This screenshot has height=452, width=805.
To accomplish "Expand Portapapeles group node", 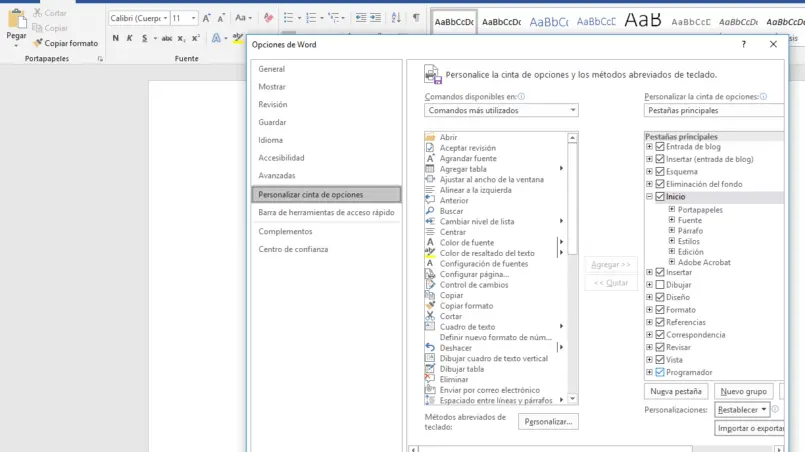I will point(672,210).
